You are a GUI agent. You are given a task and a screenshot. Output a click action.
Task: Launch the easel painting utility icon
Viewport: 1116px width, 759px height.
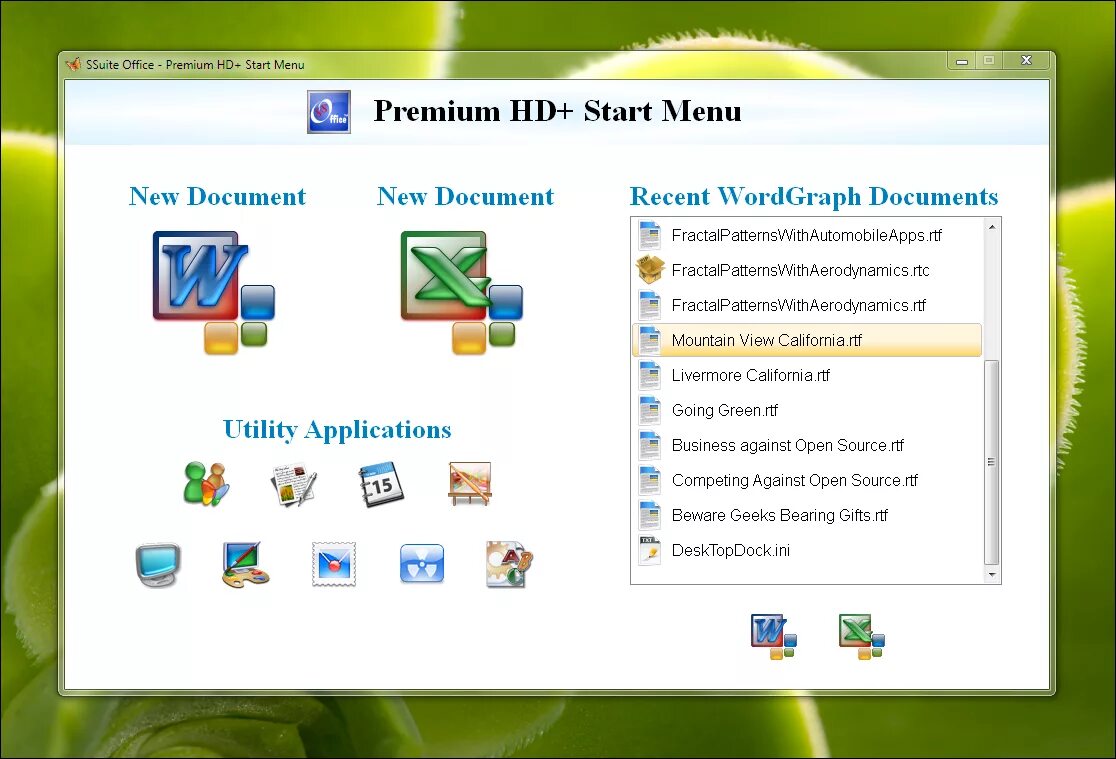click(469, 483)
